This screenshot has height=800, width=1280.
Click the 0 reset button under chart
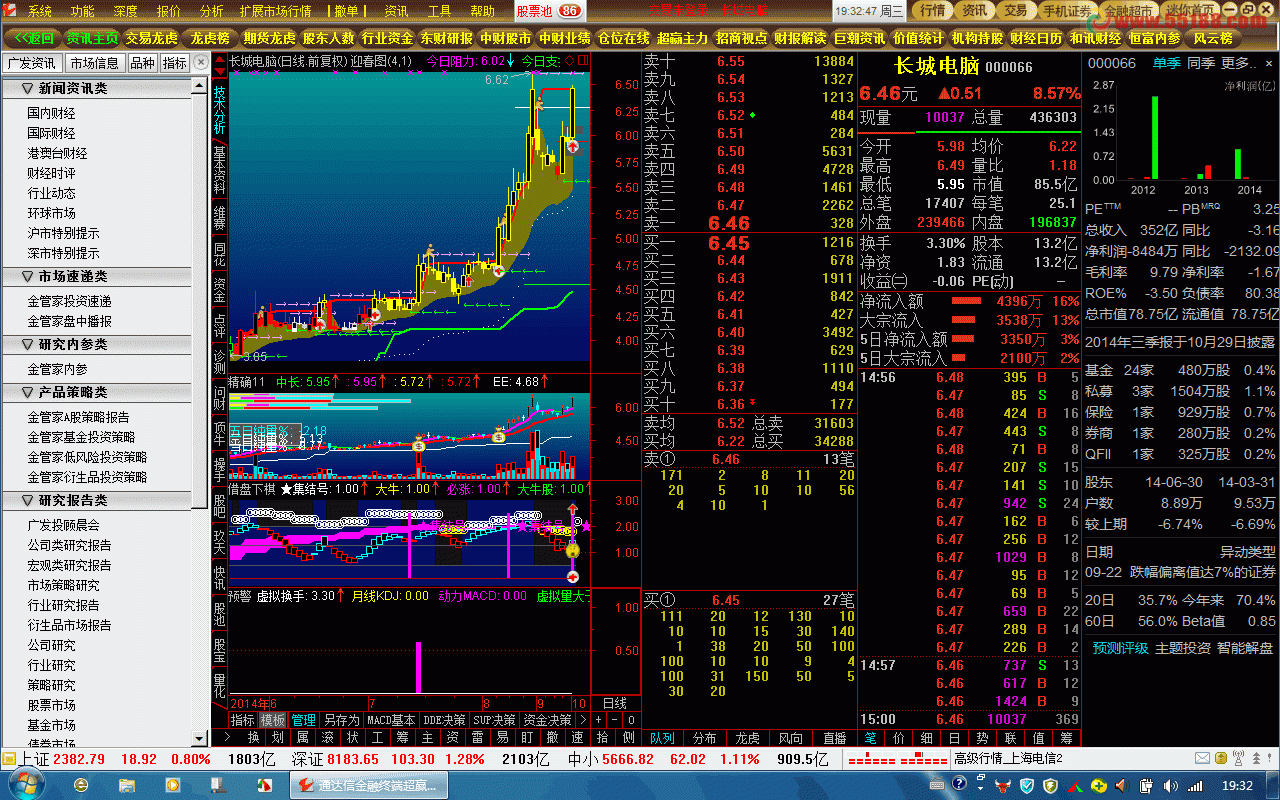(631, 720)
